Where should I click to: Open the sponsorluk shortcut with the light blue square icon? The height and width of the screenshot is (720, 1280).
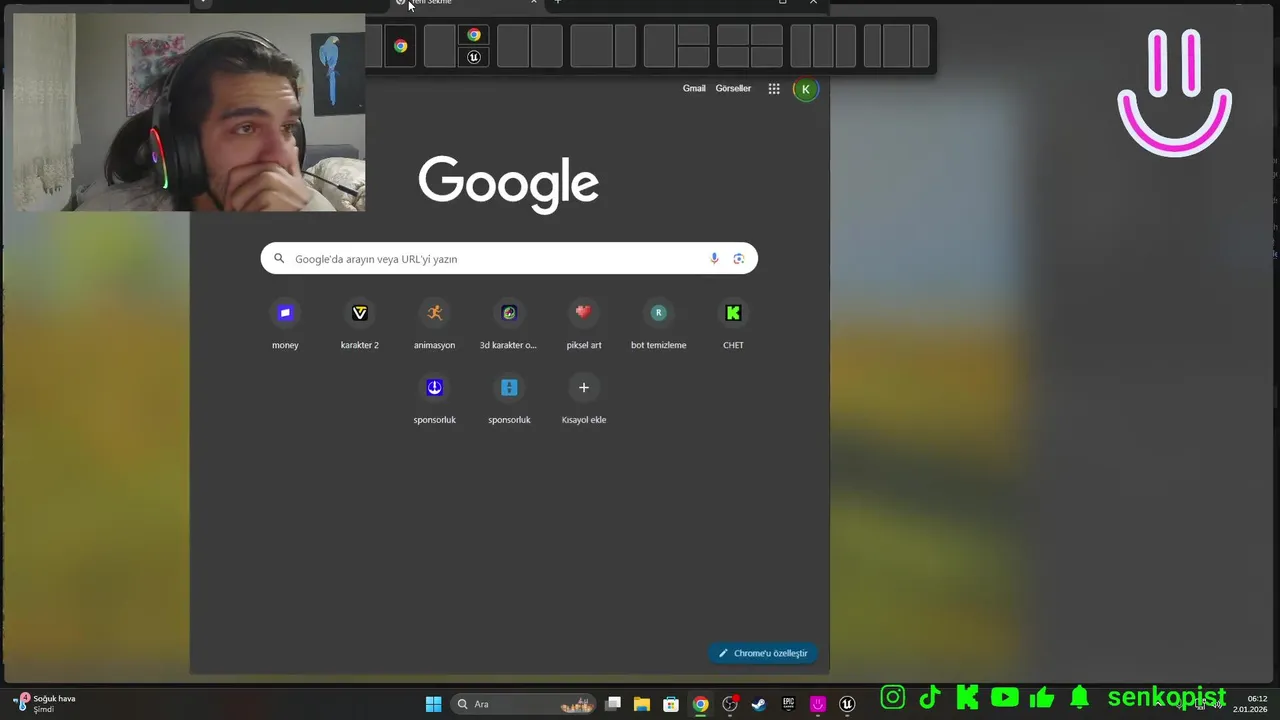(x=509, y=400)
